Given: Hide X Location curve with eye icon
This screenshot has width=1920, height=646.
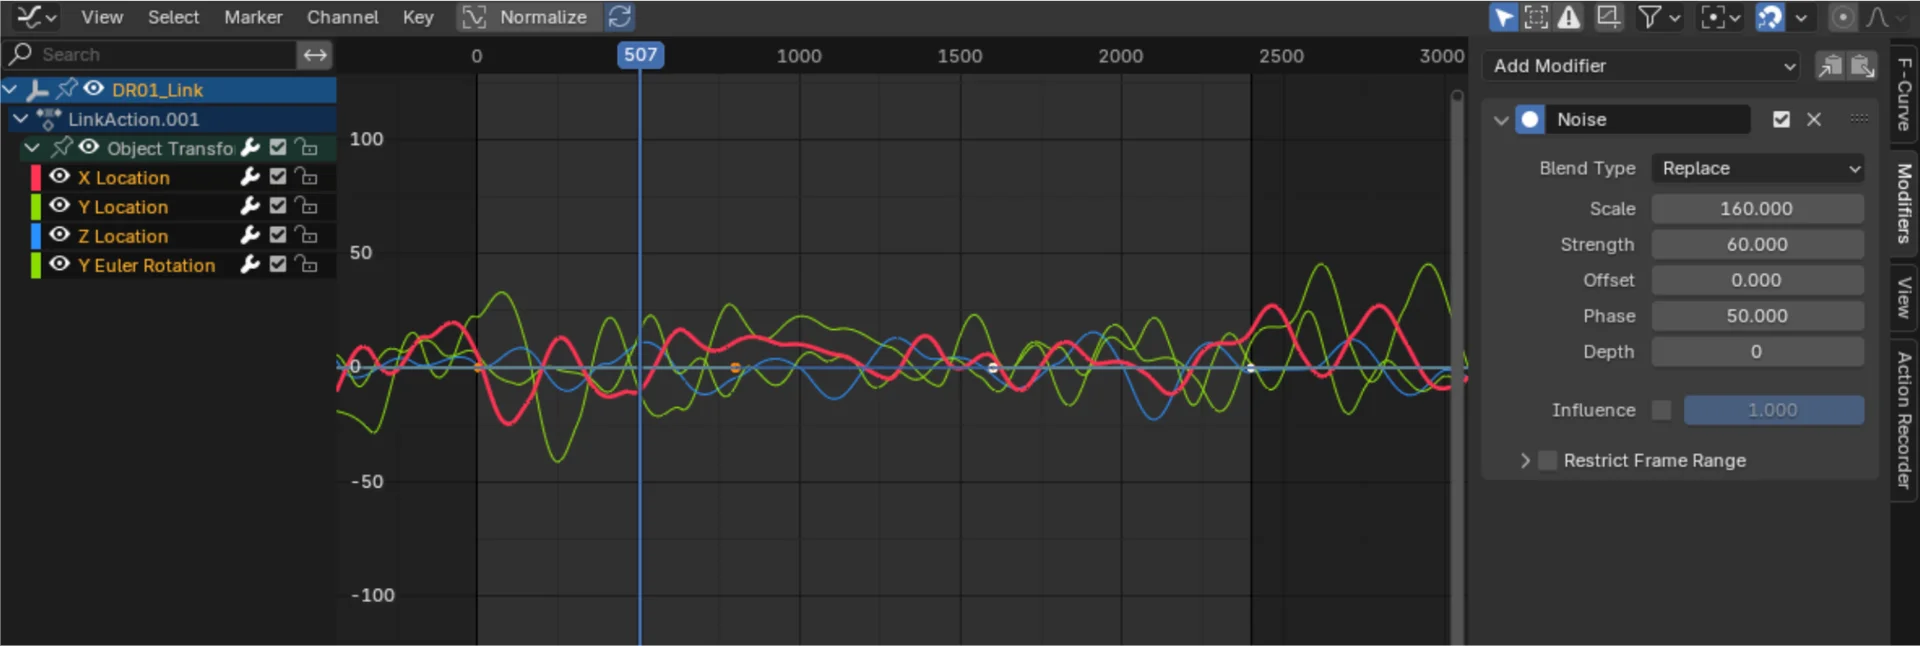Looking at the screenshot, I should point(60,177).
